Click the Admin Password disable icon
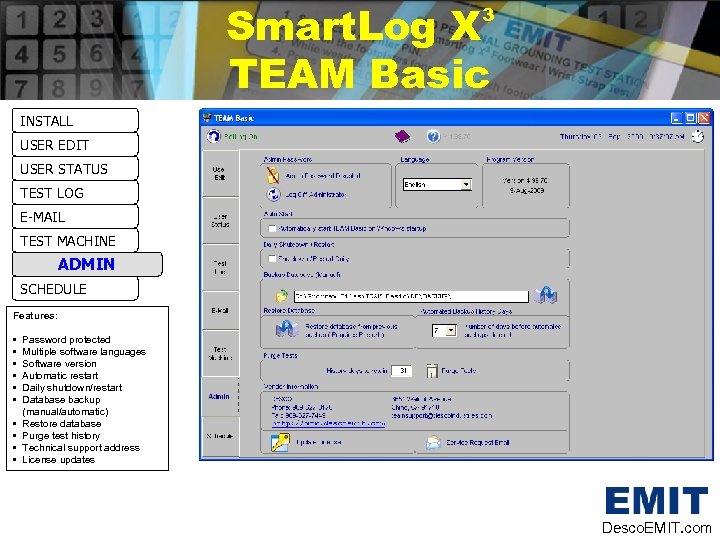The height and width of the screenshot is (540, 720). 273,175
